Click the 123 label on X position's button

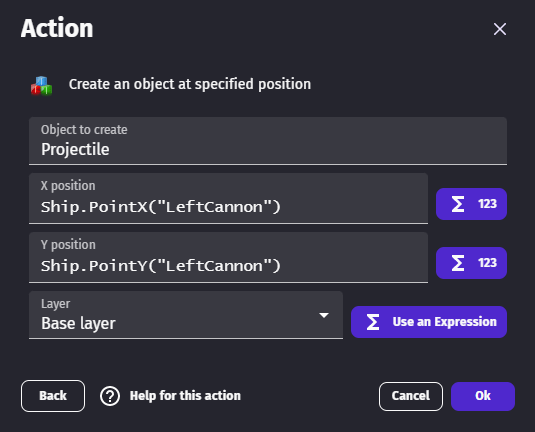click(x=487, y=204)
